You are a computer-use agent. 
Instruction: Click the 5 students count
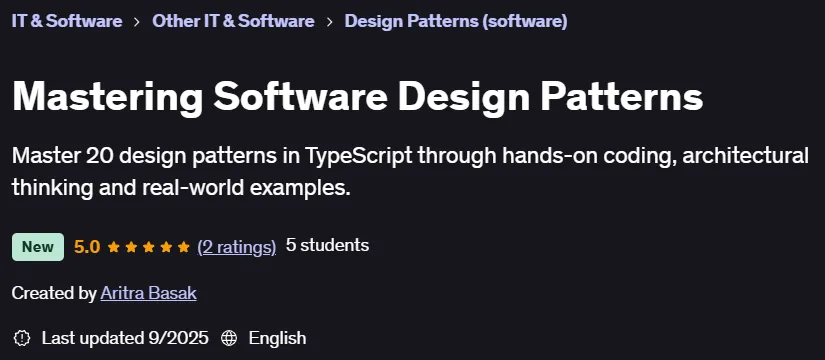[327, 245]
